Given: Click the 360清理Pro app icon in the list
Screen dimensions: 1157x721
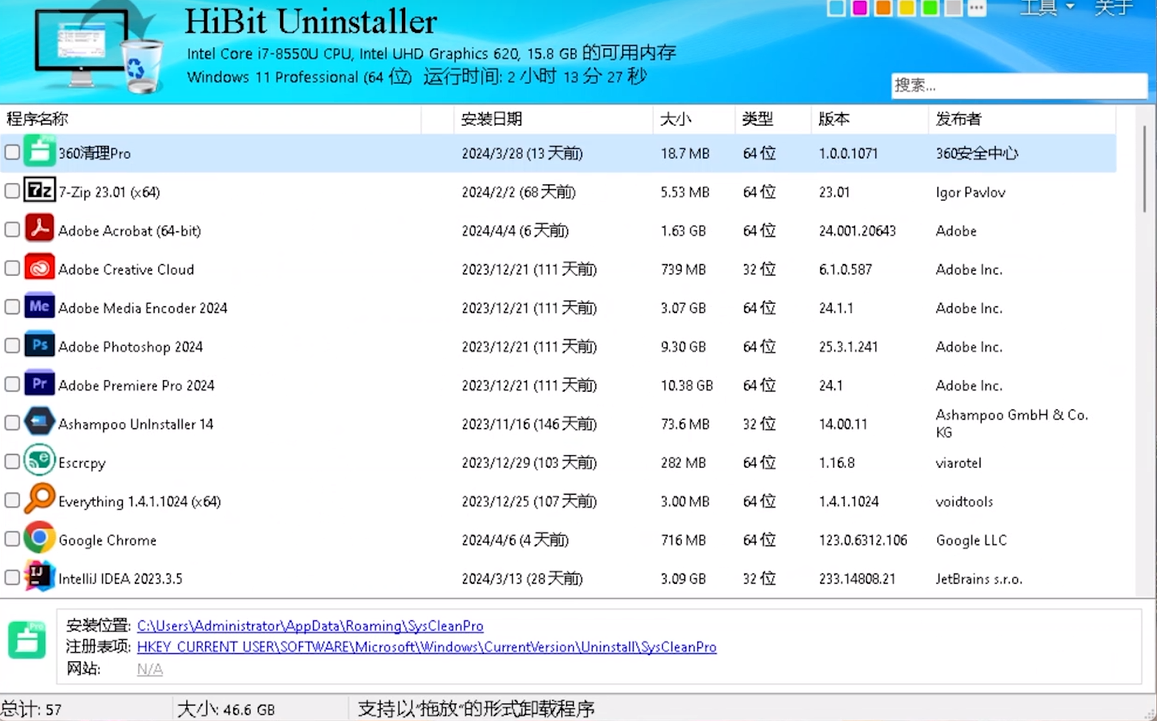Looking at the screenshot, I should pos(39,151).
